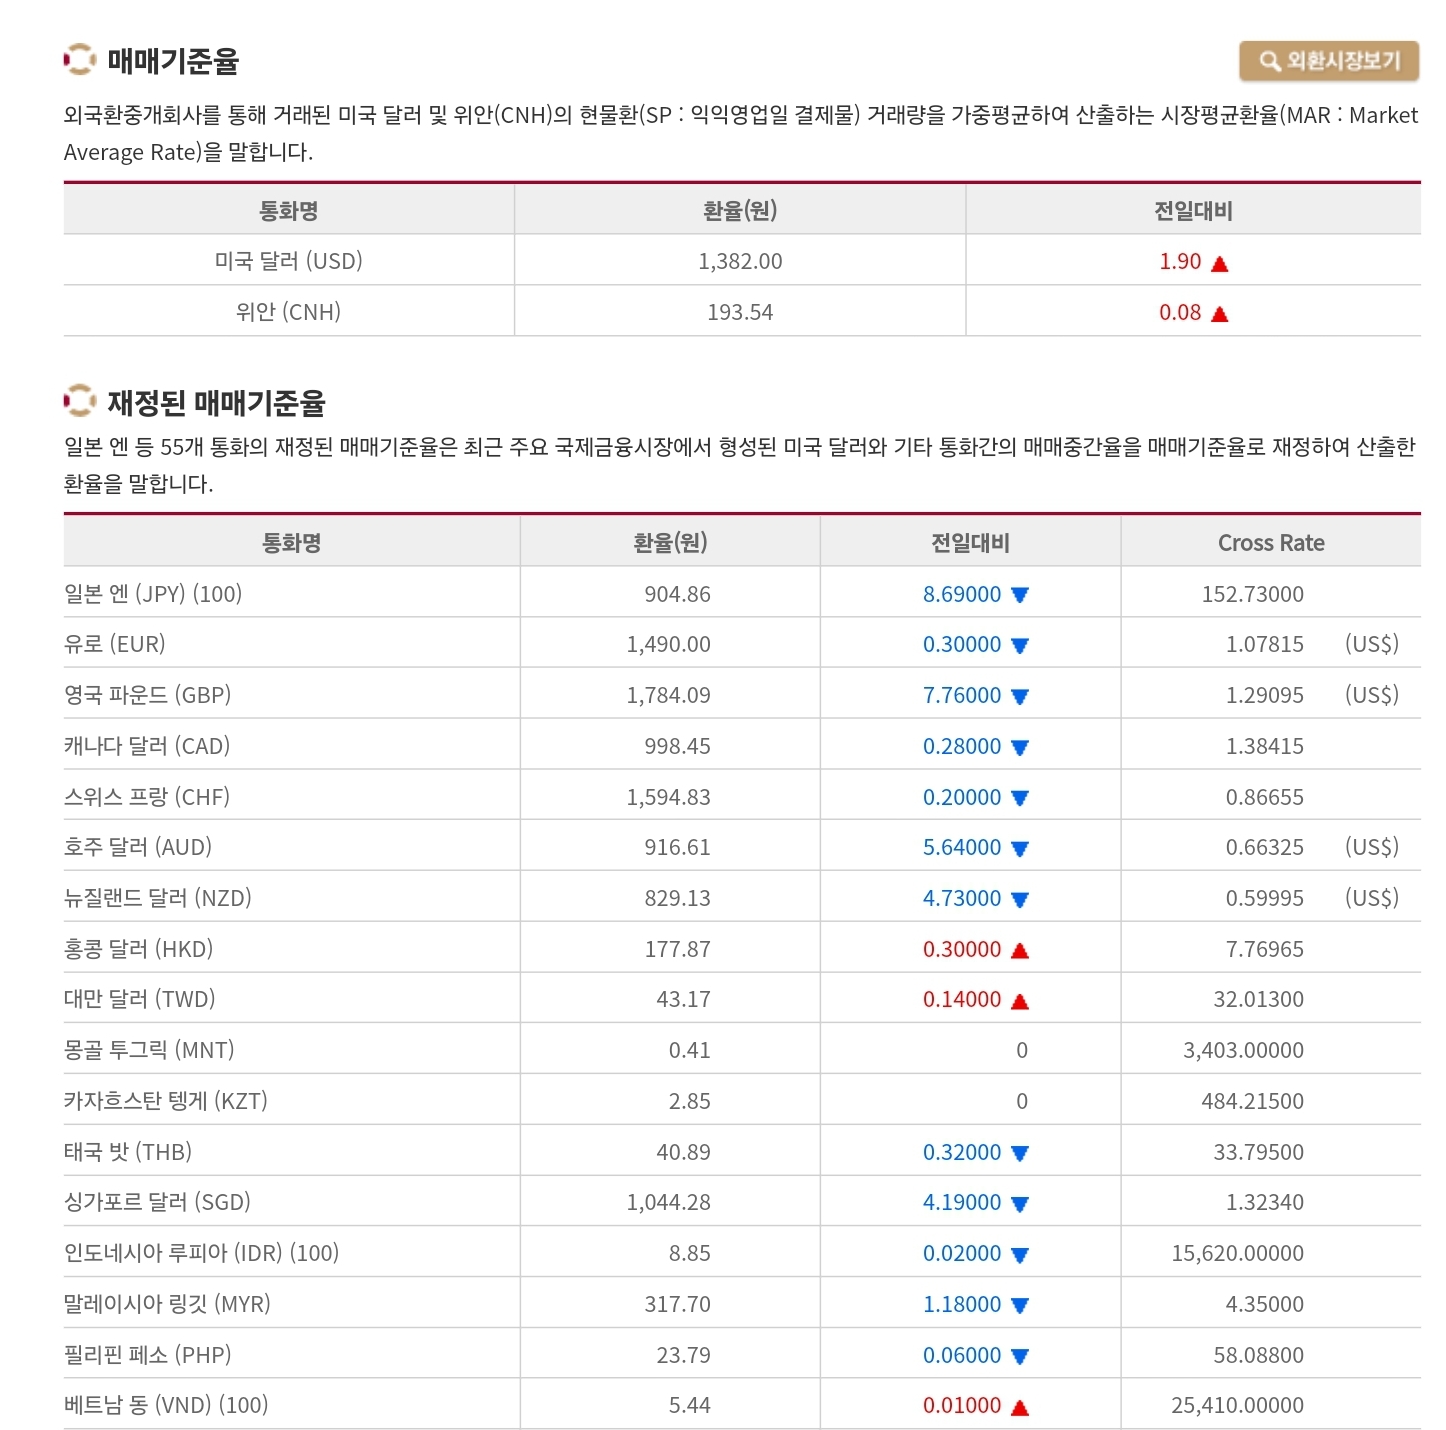
Task: Click the magnifier icon in 외환시장보기 button
Action: pos(1269,61)
